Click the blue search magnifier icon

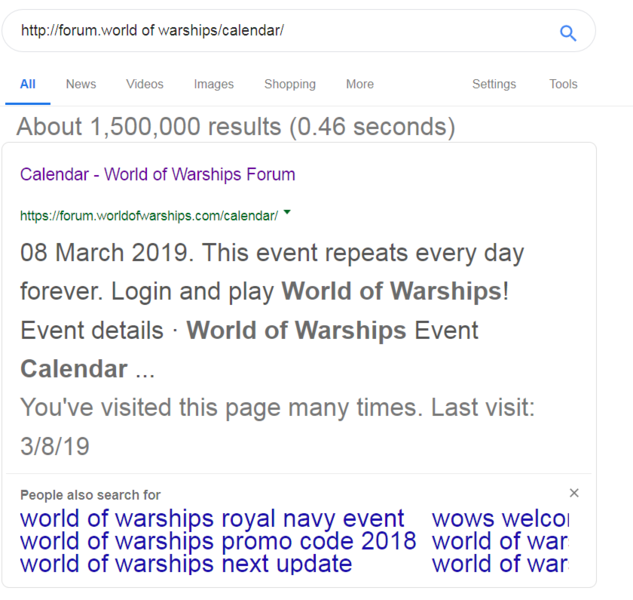pos(567,33)
